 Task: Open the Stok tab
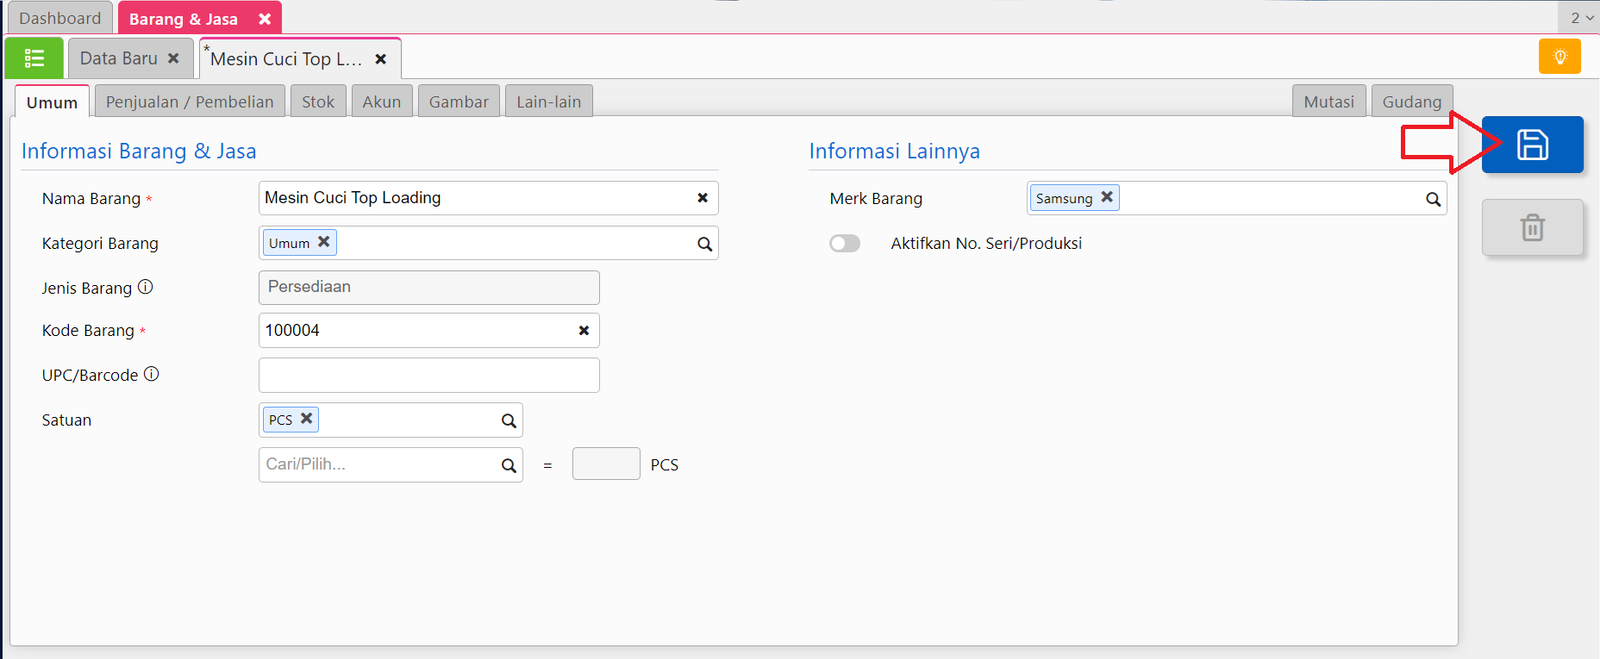[318, 102]
